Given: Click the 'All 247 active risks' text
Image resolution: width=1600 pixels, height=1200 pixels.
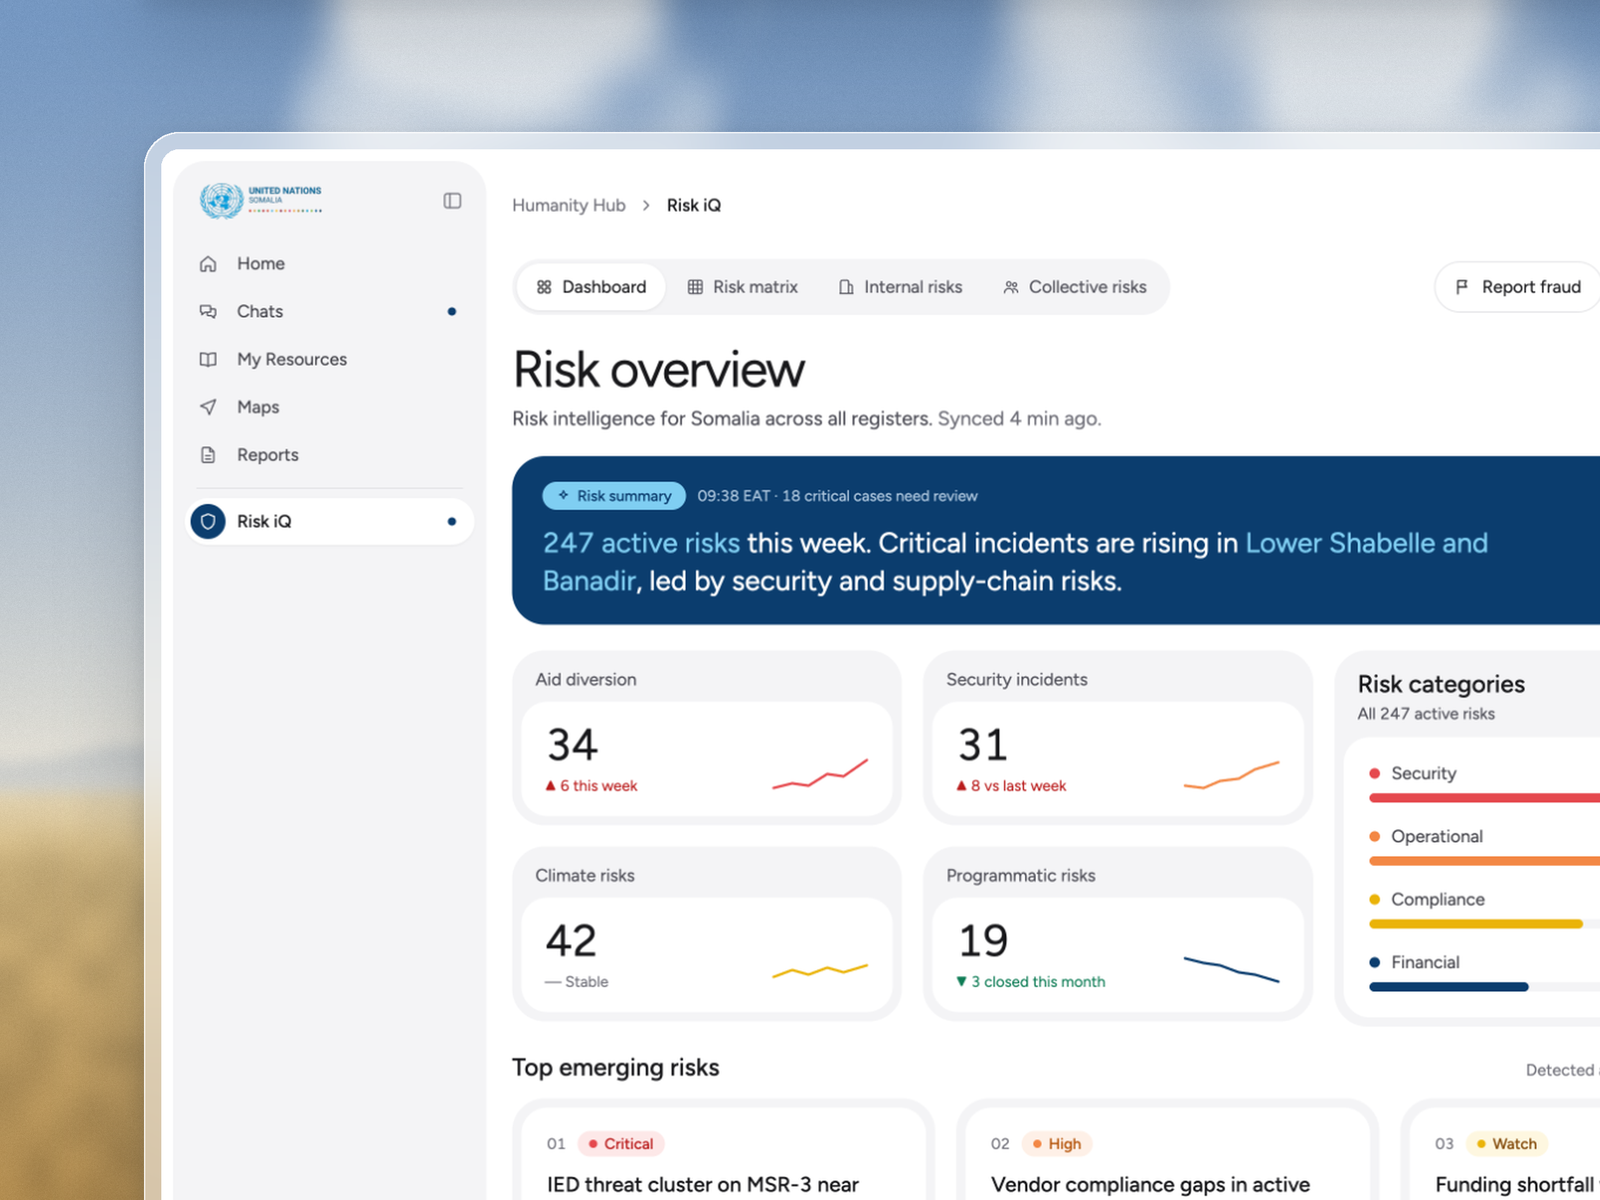Looking at the screenshot, I should [1426, 714].
